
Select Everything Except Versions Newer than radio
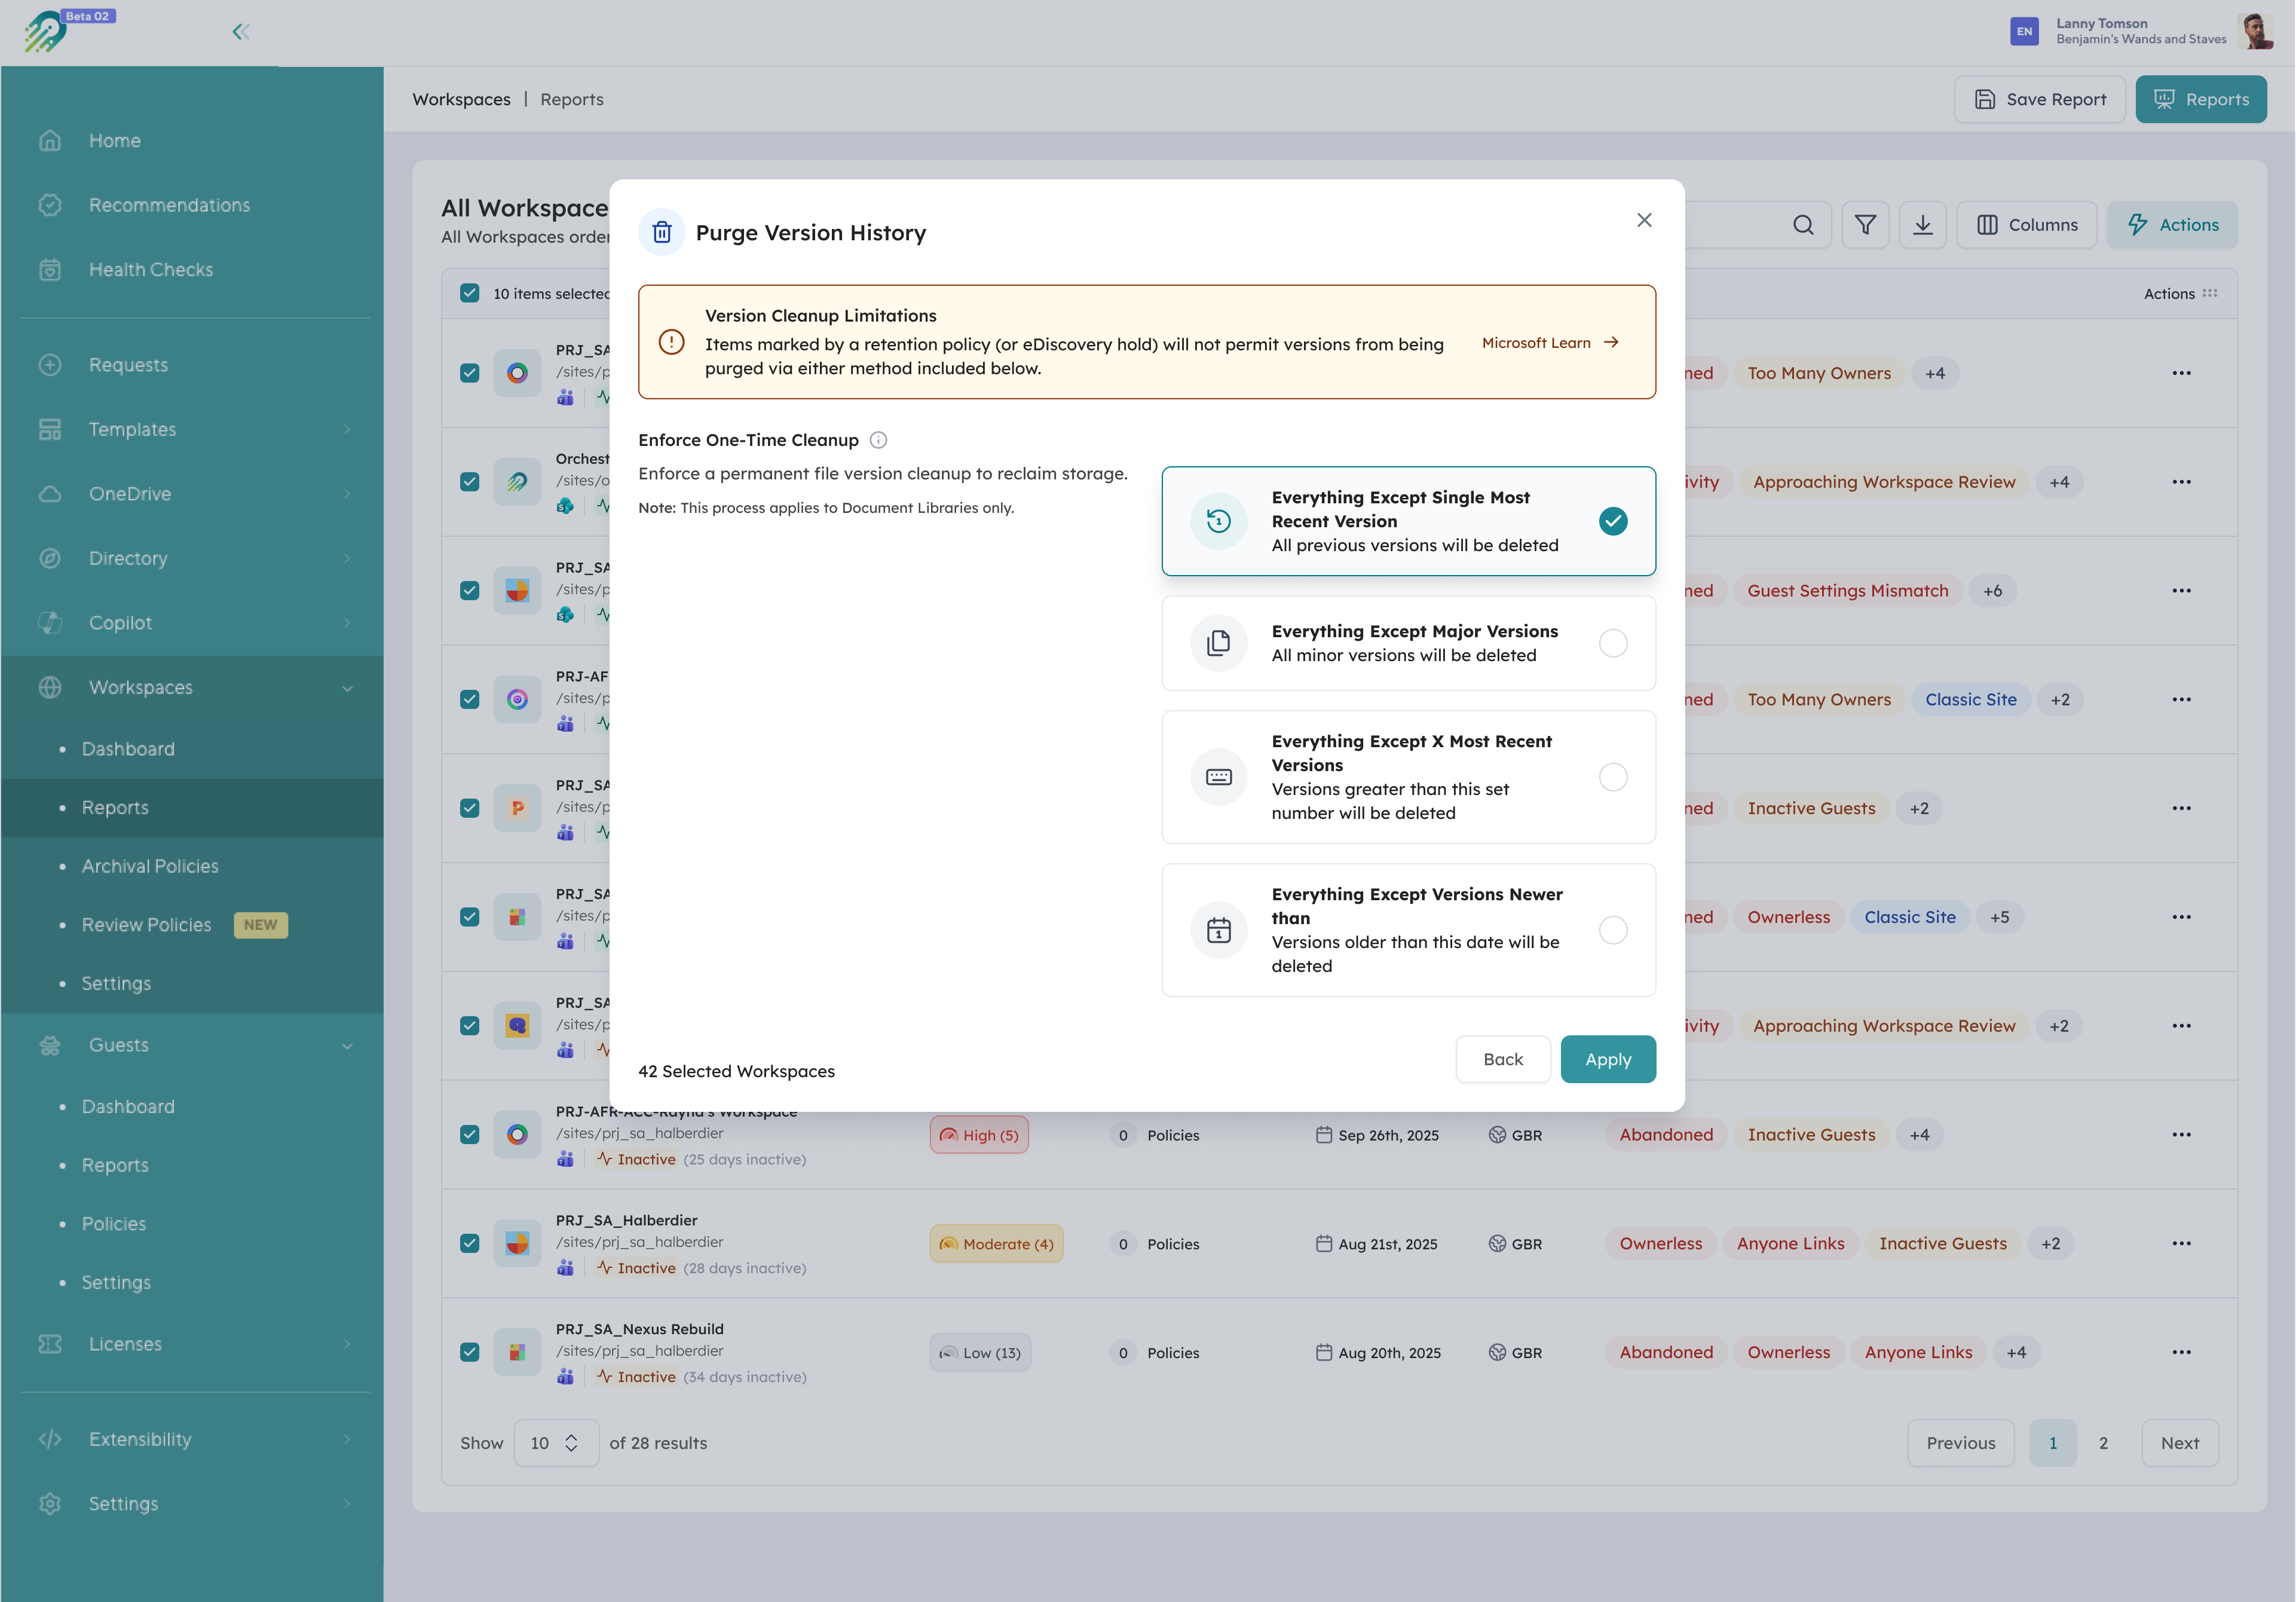coord(1612,930)
